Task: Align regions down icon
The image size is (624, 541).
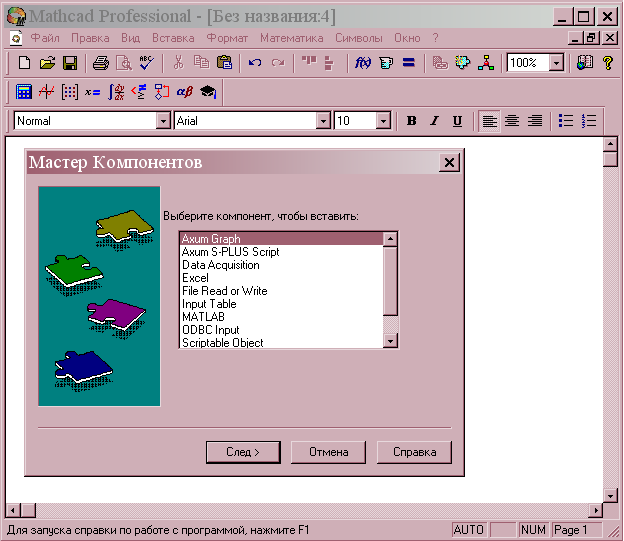Action: (329, 63)
